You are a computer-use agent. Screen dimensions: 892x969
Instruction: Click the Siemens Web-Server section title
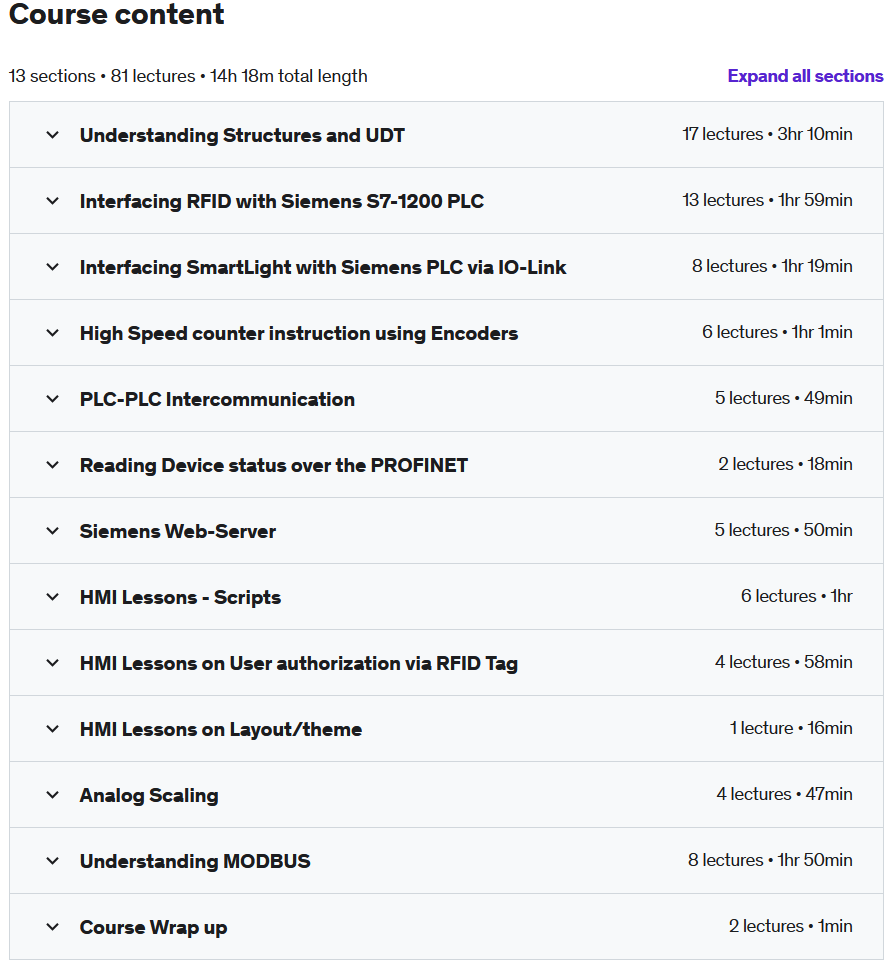(178, 531)
